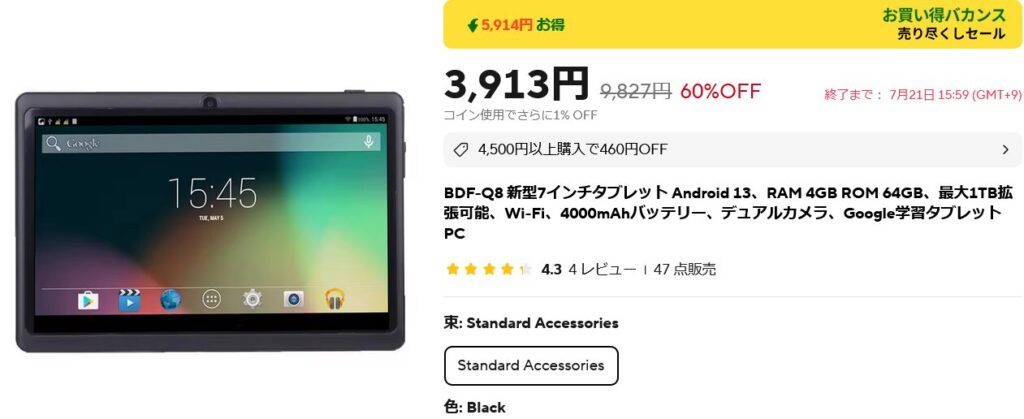The height and width of the screenshot is (419, 1024).
Task: Click the orange headphones music icon
Action: 334,300
